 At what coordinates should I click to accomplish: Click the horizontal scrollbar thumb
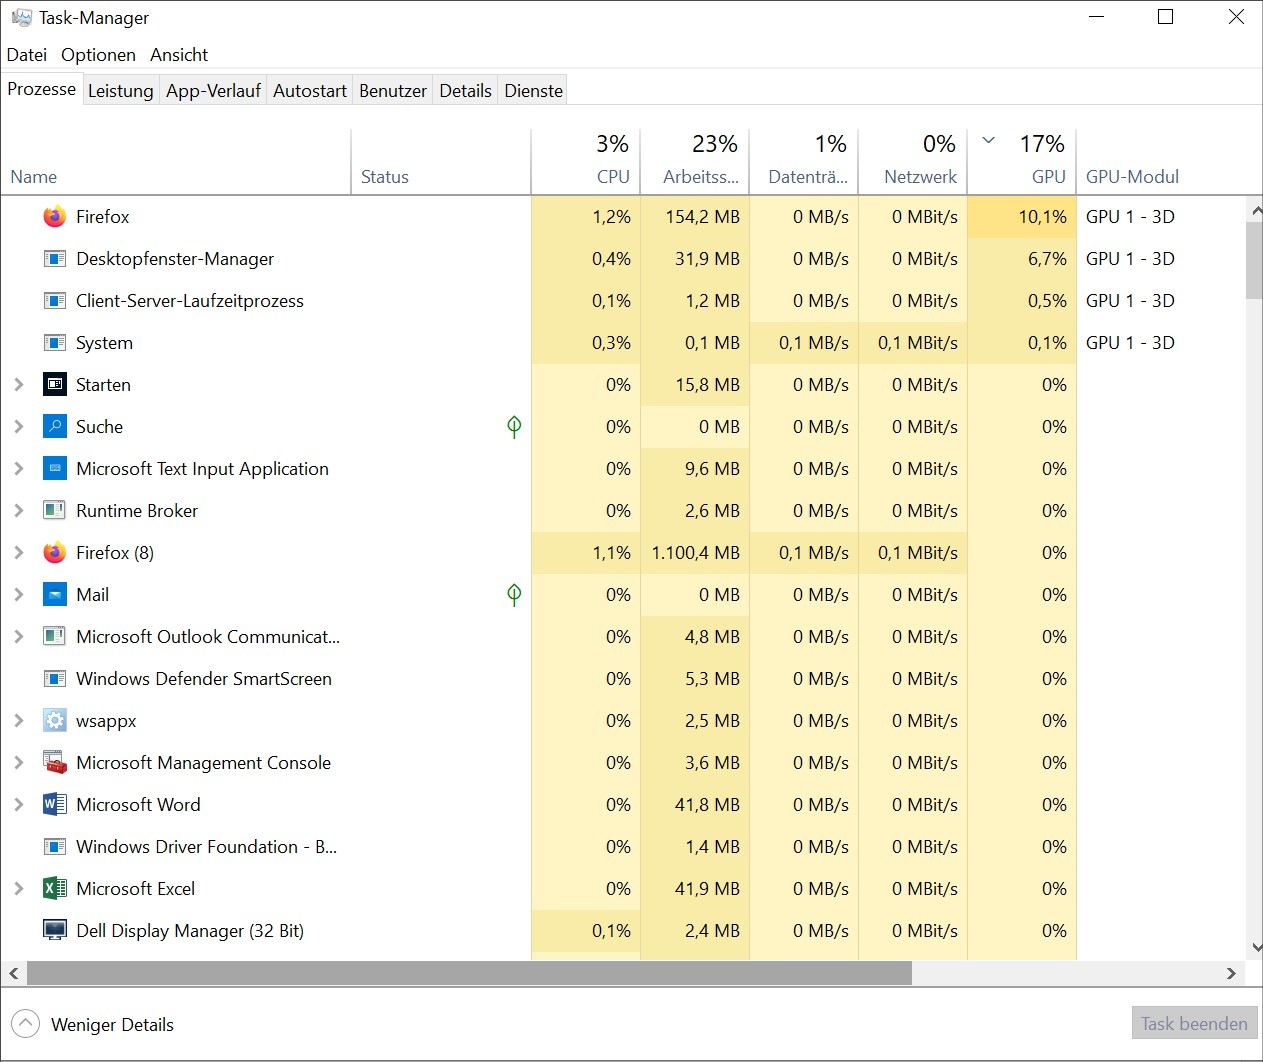[469, 973]
